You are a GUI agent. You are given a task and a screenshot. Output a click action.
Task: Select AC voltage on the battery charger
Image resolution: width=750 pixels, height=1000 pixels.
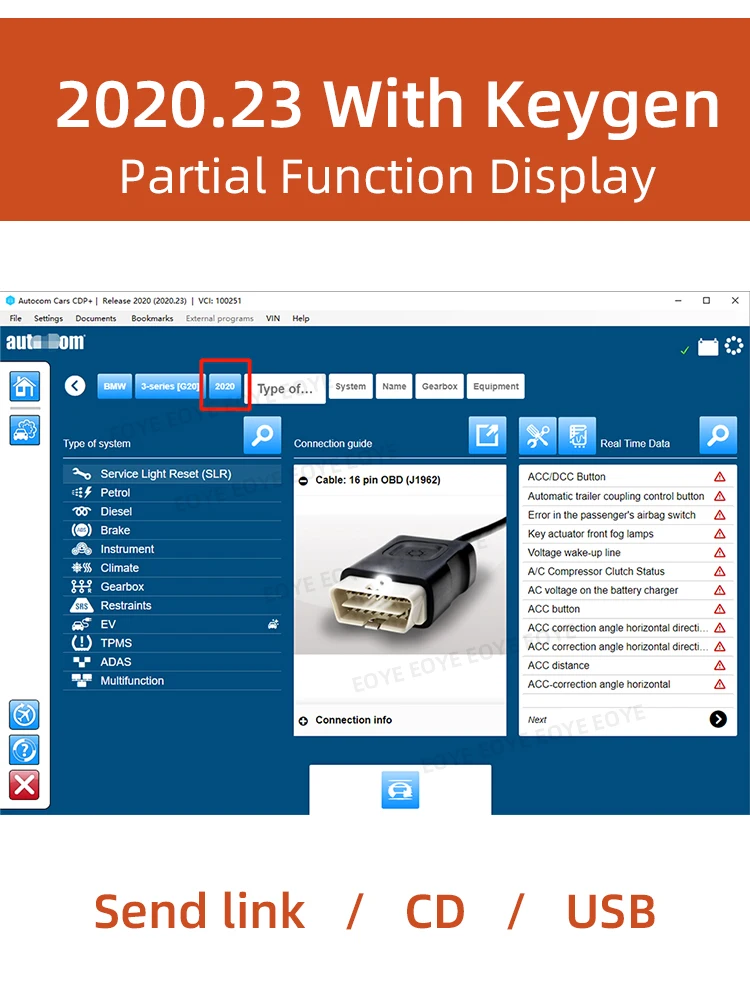tap(628, 590)
